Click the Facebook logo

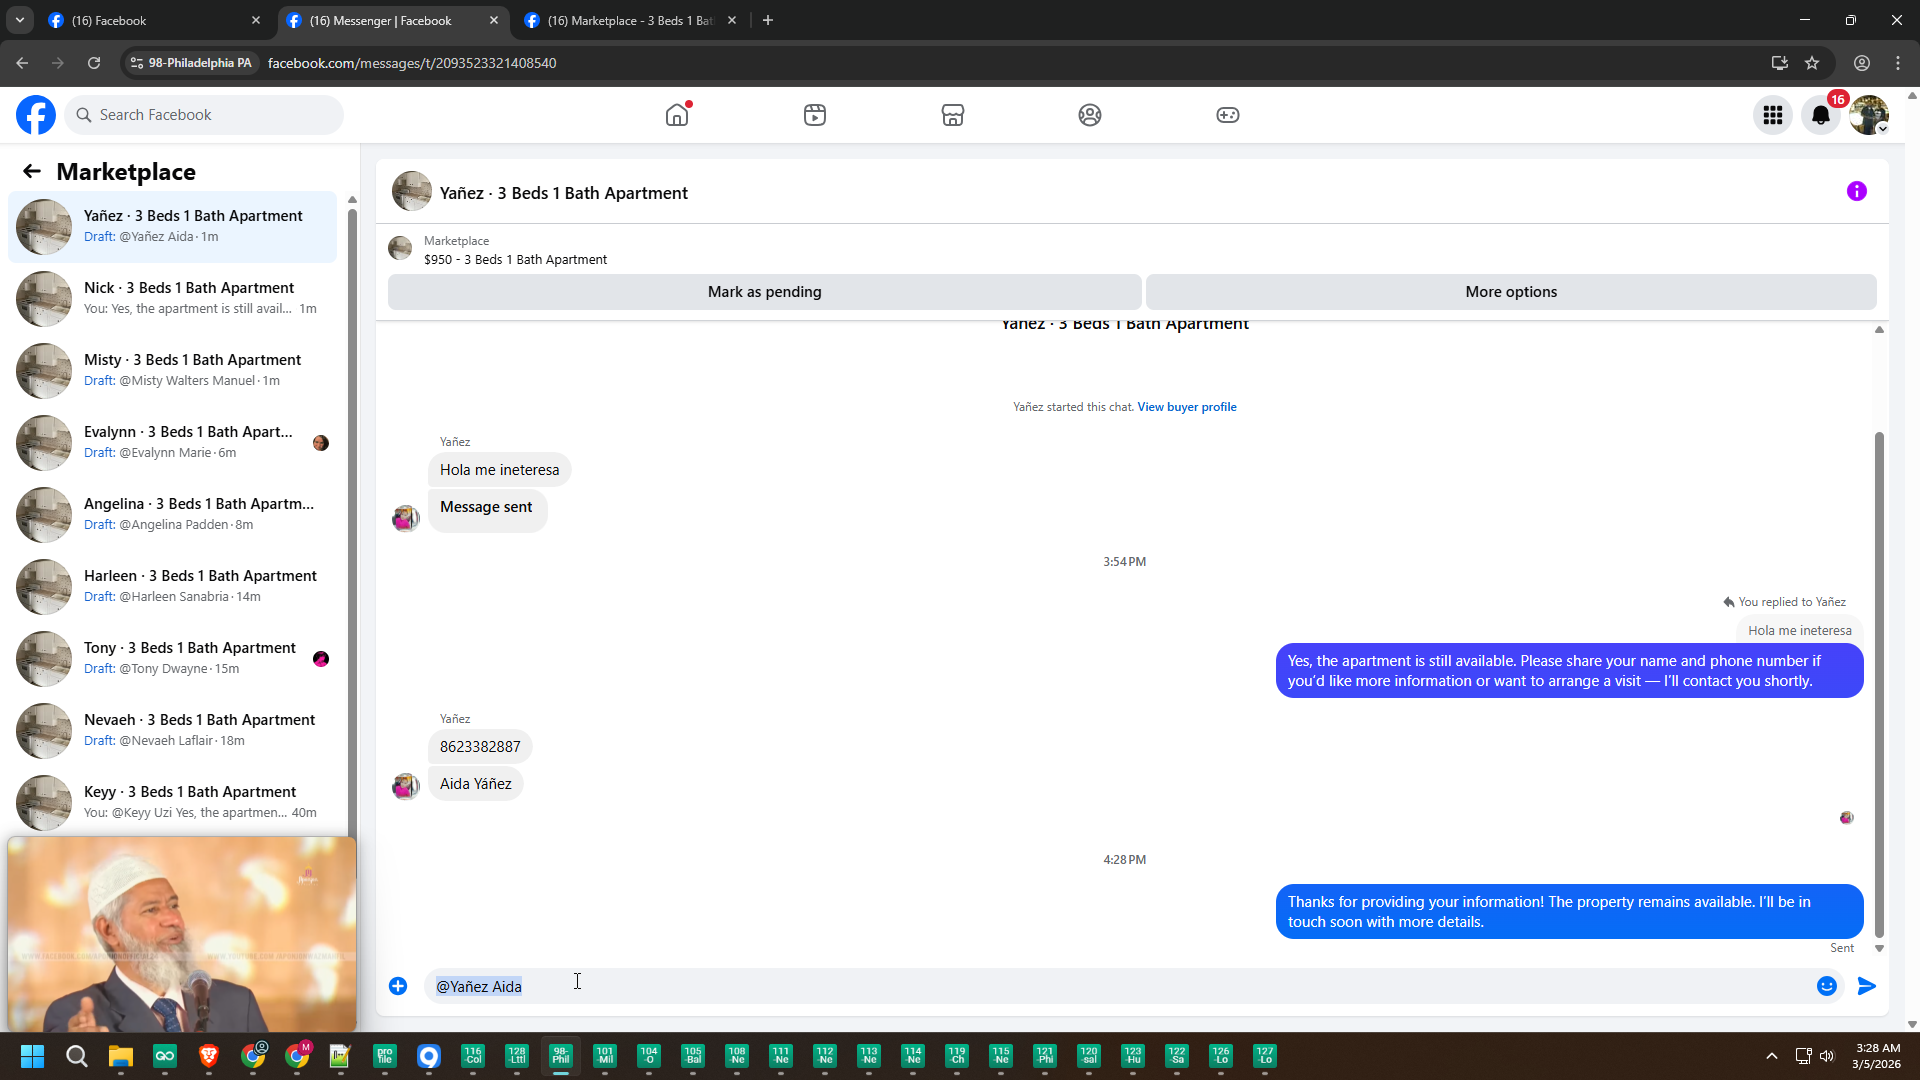point(36,115)
